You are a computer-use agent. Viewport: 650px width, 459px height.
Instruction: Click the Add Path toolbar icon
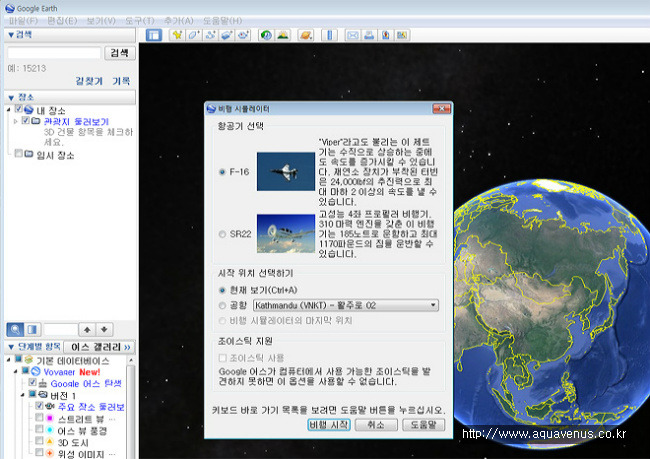click(210, 35)
